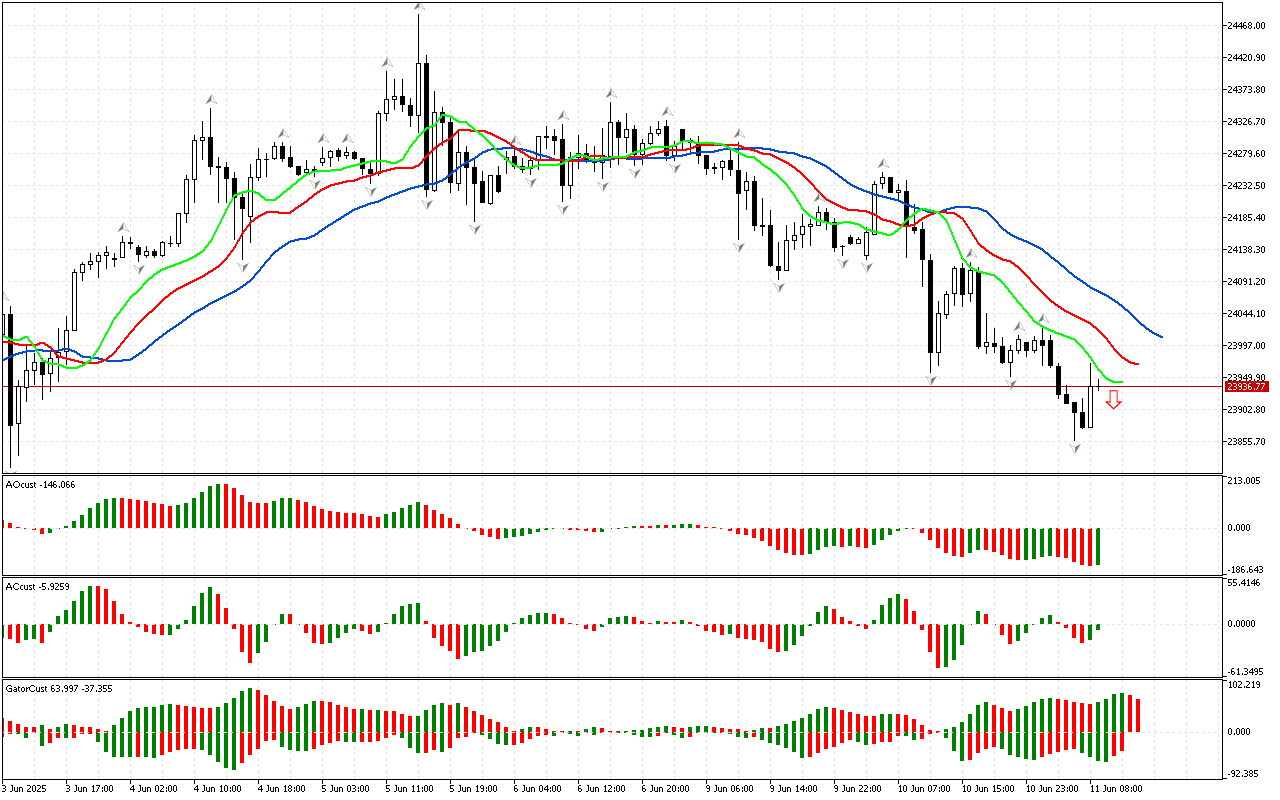Screen dimensions: 1280x800
Task: Select the red horizontal price level line
Action: pos(600,386)
